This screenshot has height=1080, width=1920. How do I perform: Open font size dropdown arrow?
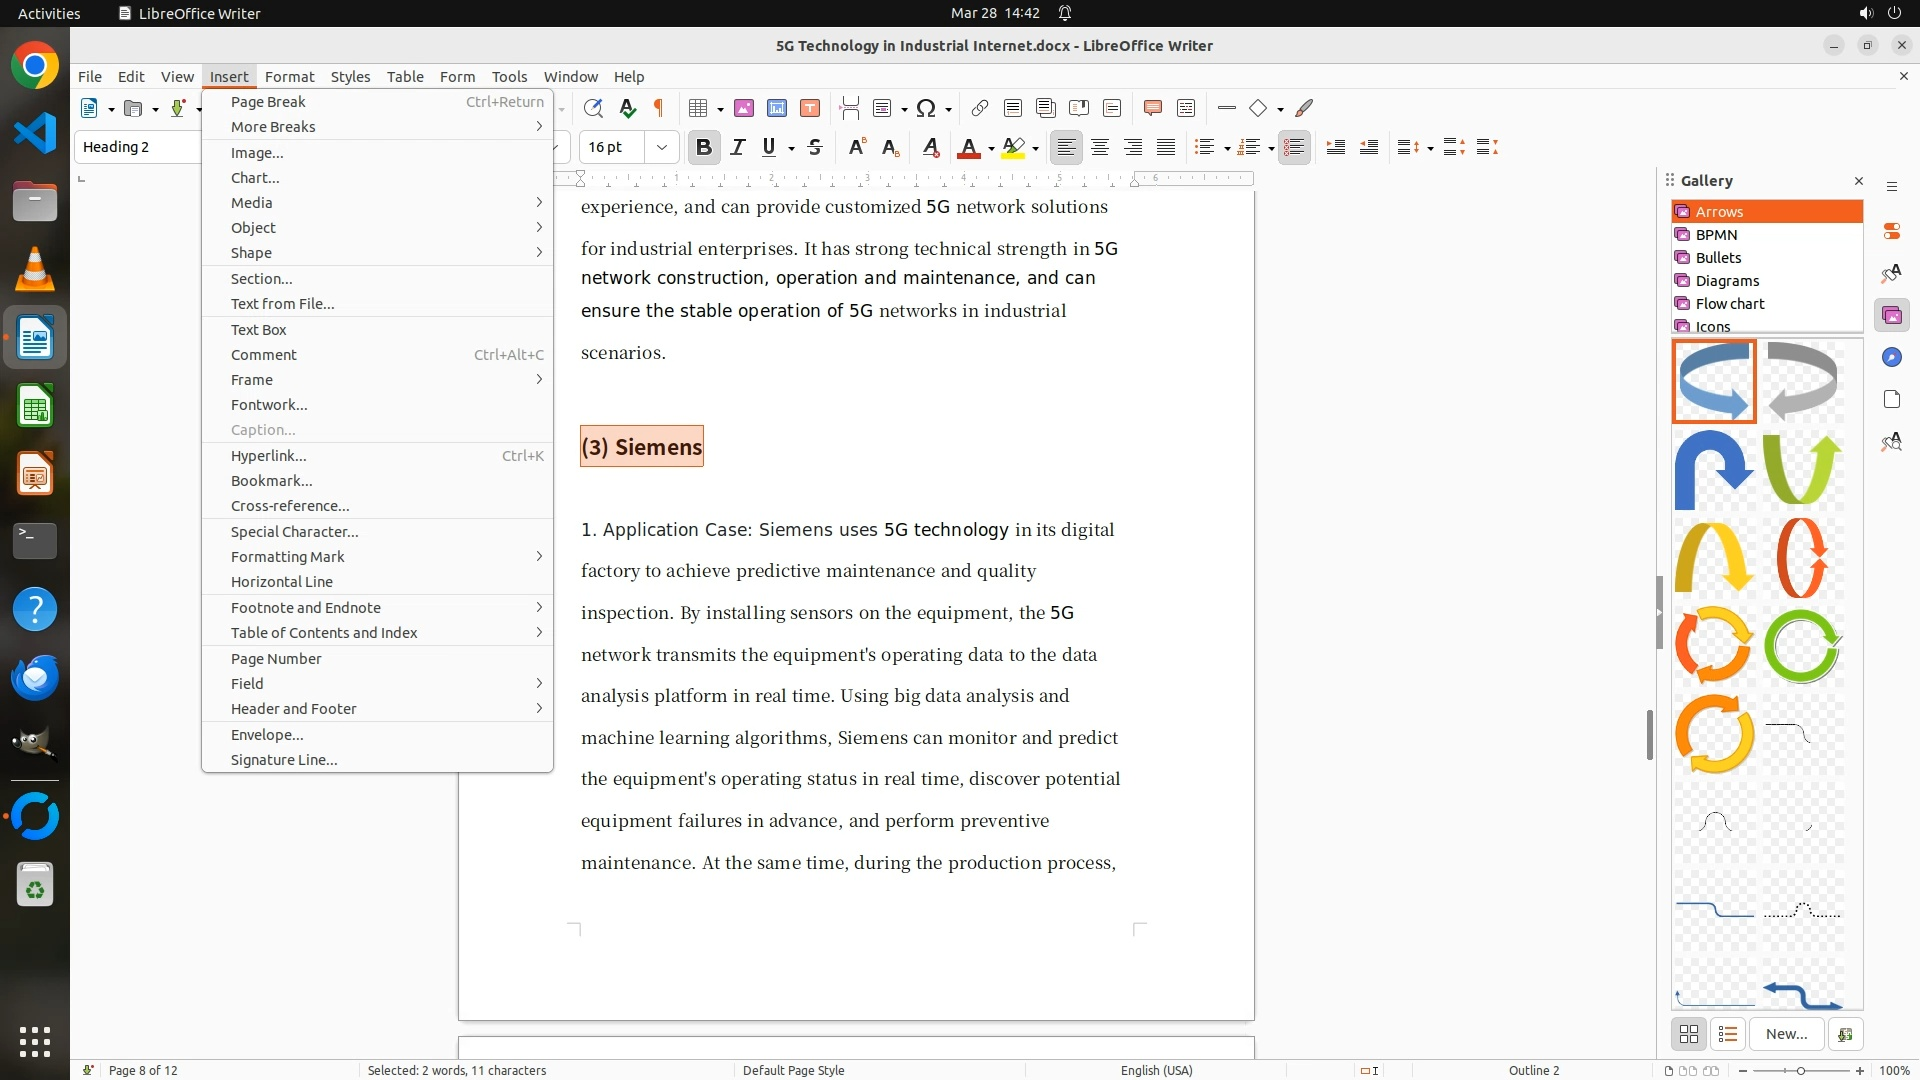pyautogui.click(x=661, y=148)
